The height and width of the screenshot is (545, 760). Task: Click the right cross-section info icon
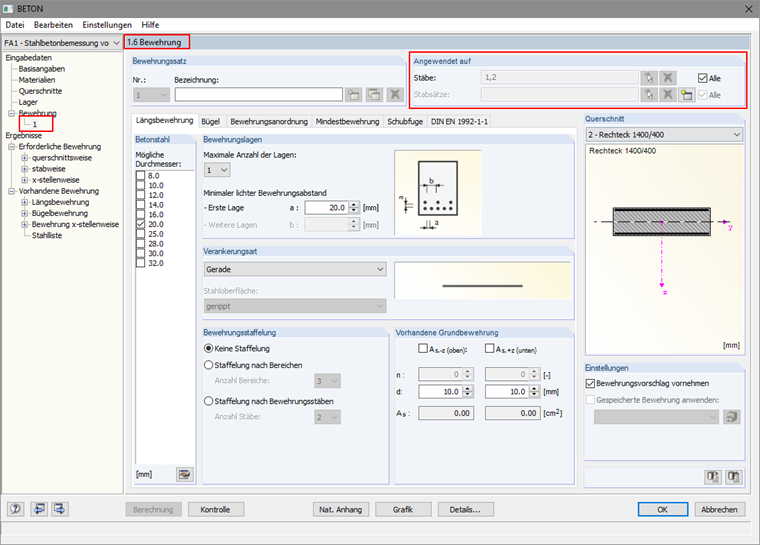point(734,477)
